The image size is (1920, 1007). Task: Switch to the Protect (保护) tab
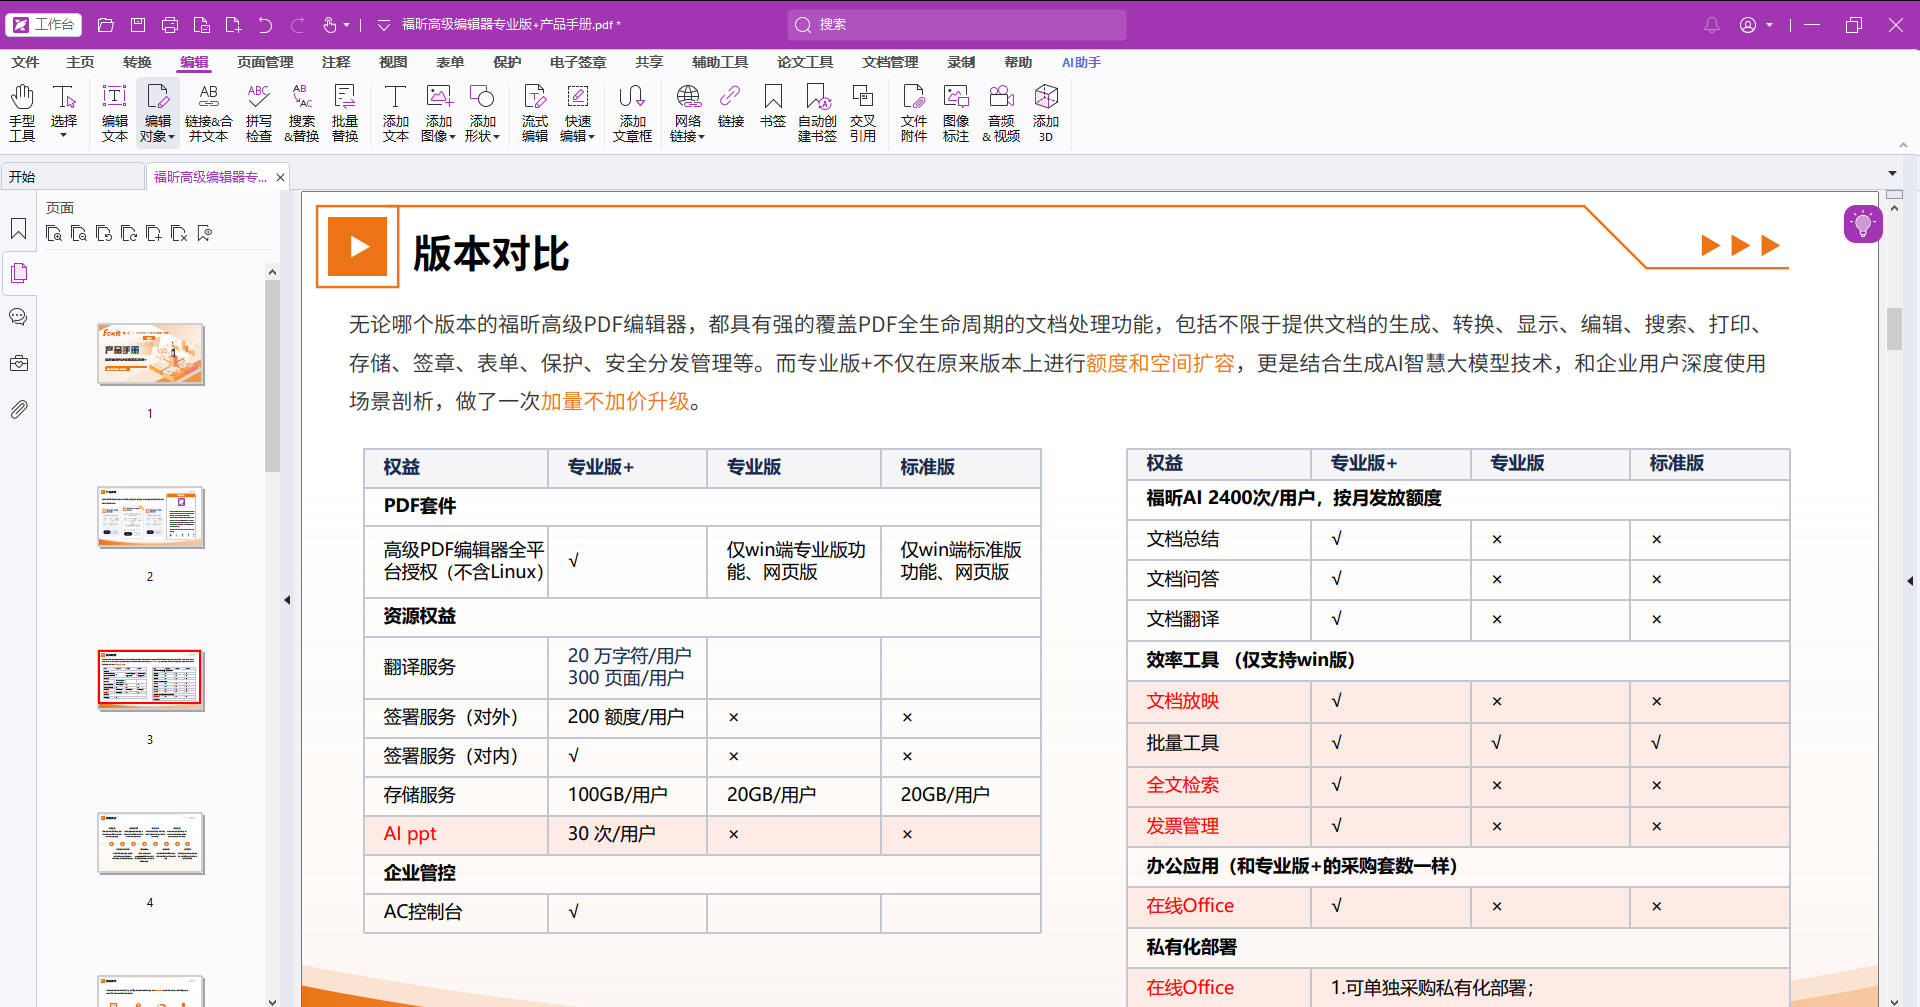click(x=507, y=62)
